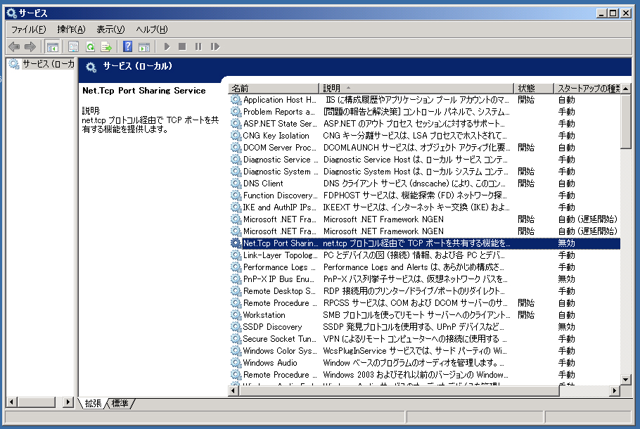640x429 pixels.
Task: Select the Diagnostic Service service
Action: [424, 160]
